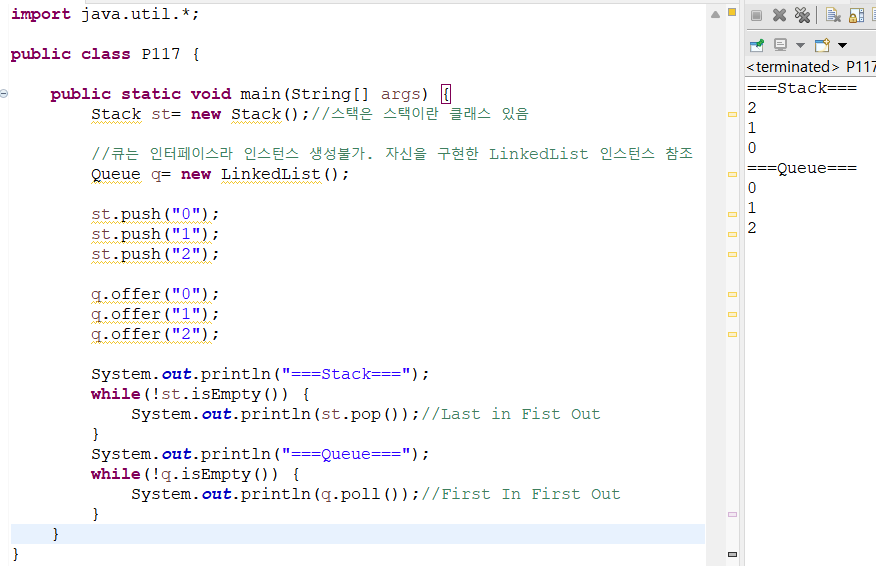Viewport: 876px width, 566px height.
Task: Click the Terminate square button in console
Action: click(x=756, y=15)
